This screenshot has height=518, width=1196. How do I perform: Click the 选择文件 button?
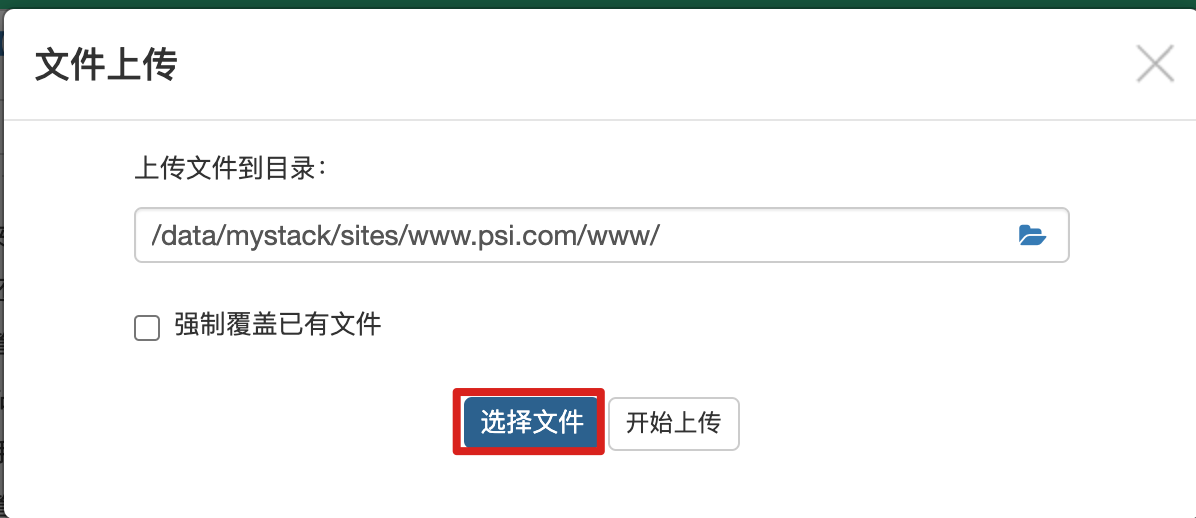pos(531,423)
